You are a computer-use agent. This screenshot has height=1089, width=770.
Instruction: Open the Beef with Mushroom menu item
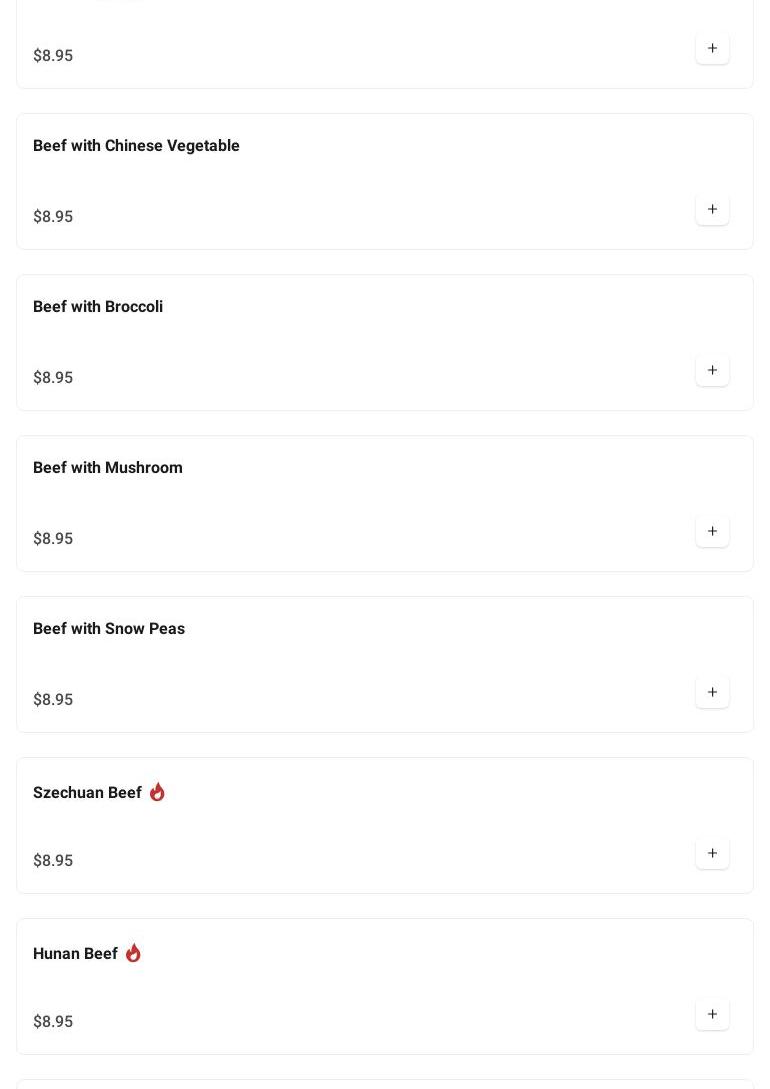(108, 468)
